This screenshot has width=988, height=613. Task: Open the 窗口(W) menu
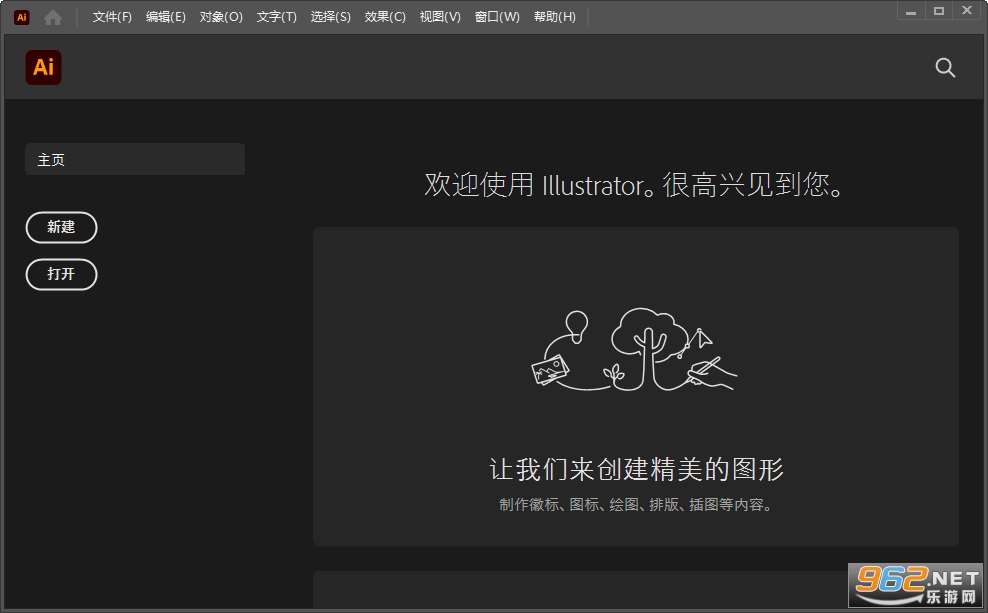497,17
